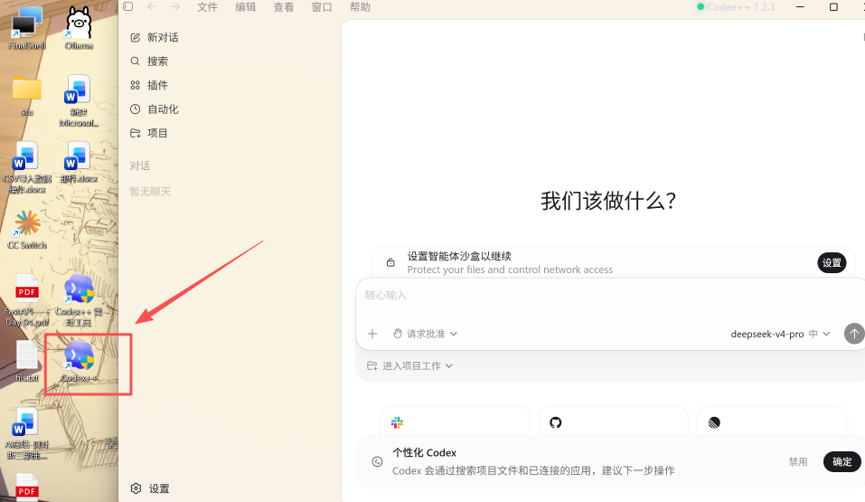Select the Codex++ desktop shortcut
865x502 pixels.
(79, 361)
